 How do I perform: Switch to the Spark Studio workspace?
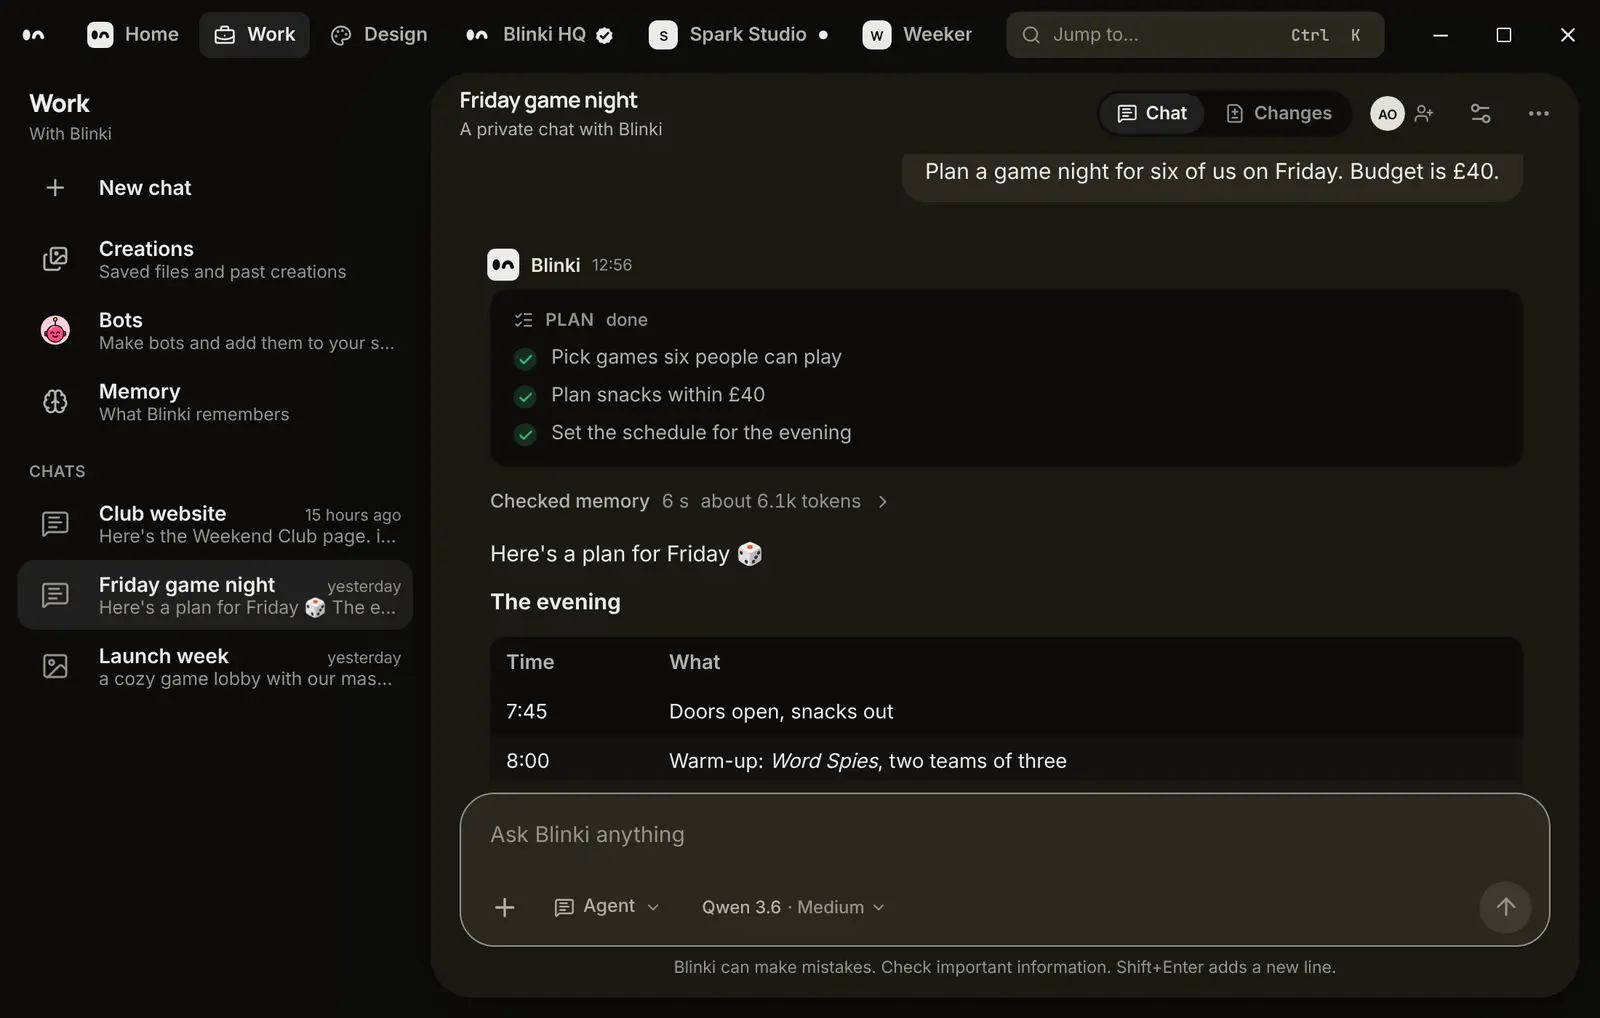pos(738,35)
